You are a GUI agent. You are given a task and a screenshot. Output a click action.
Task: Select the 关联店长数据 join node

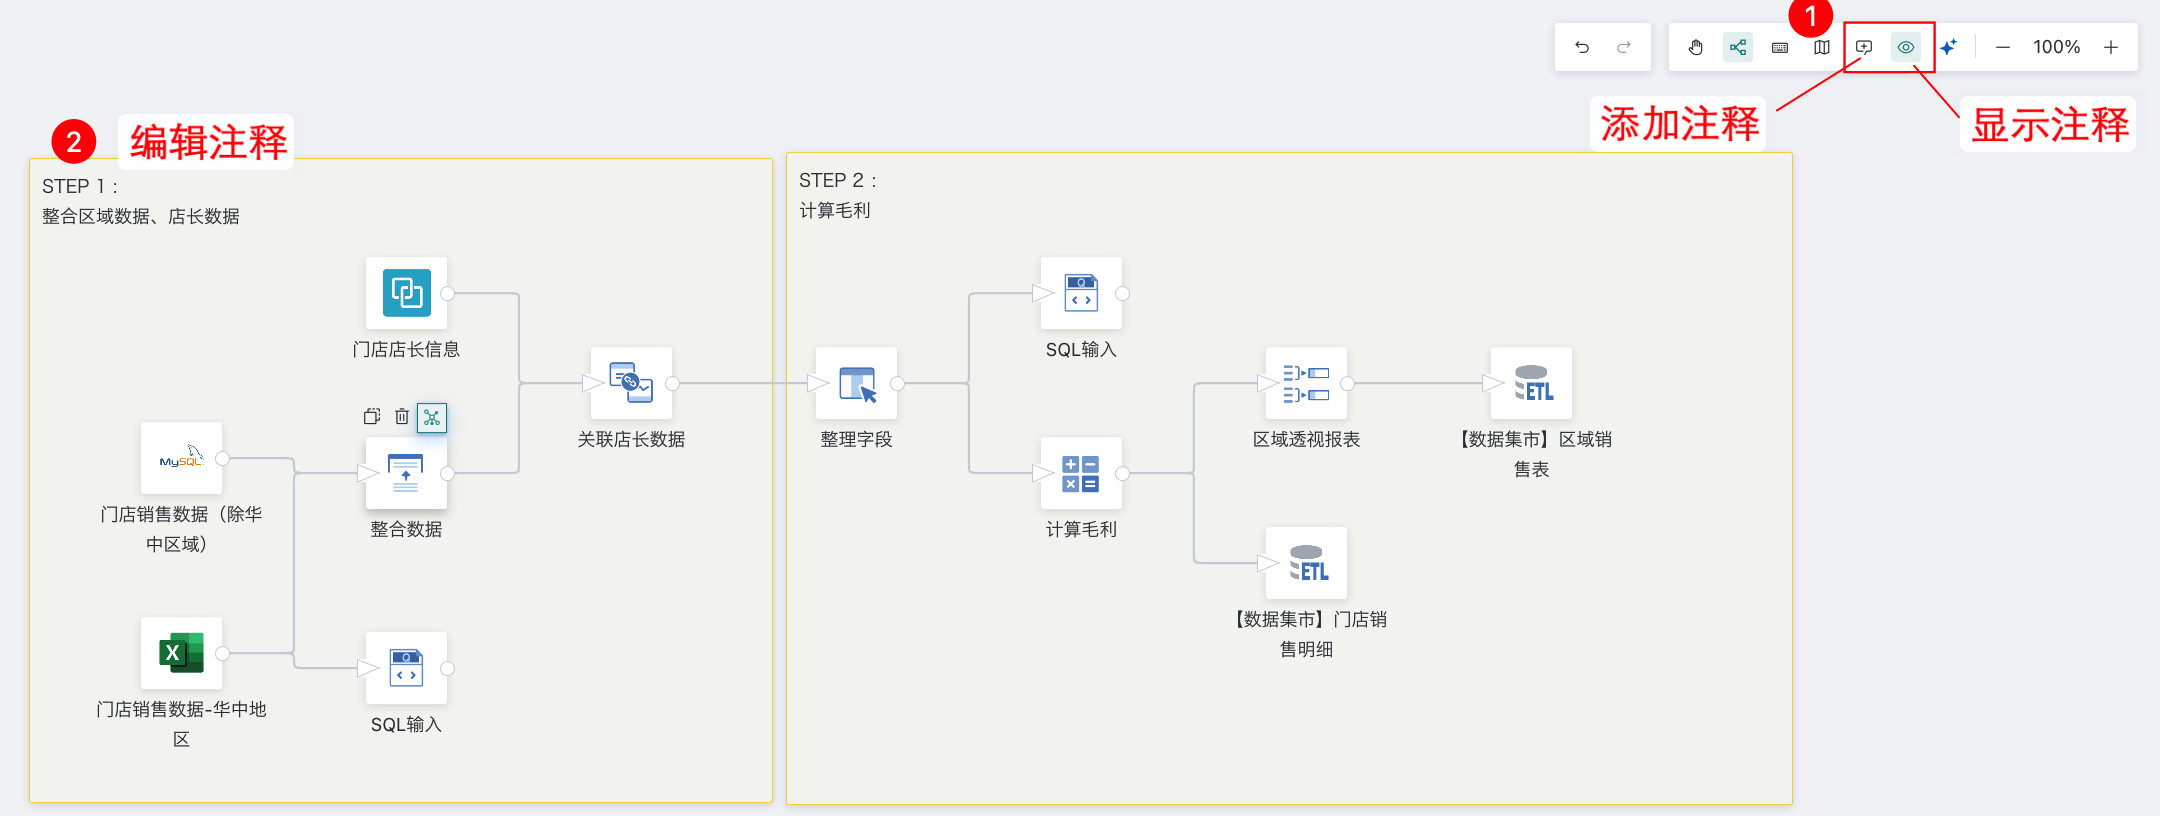point(631,383)
